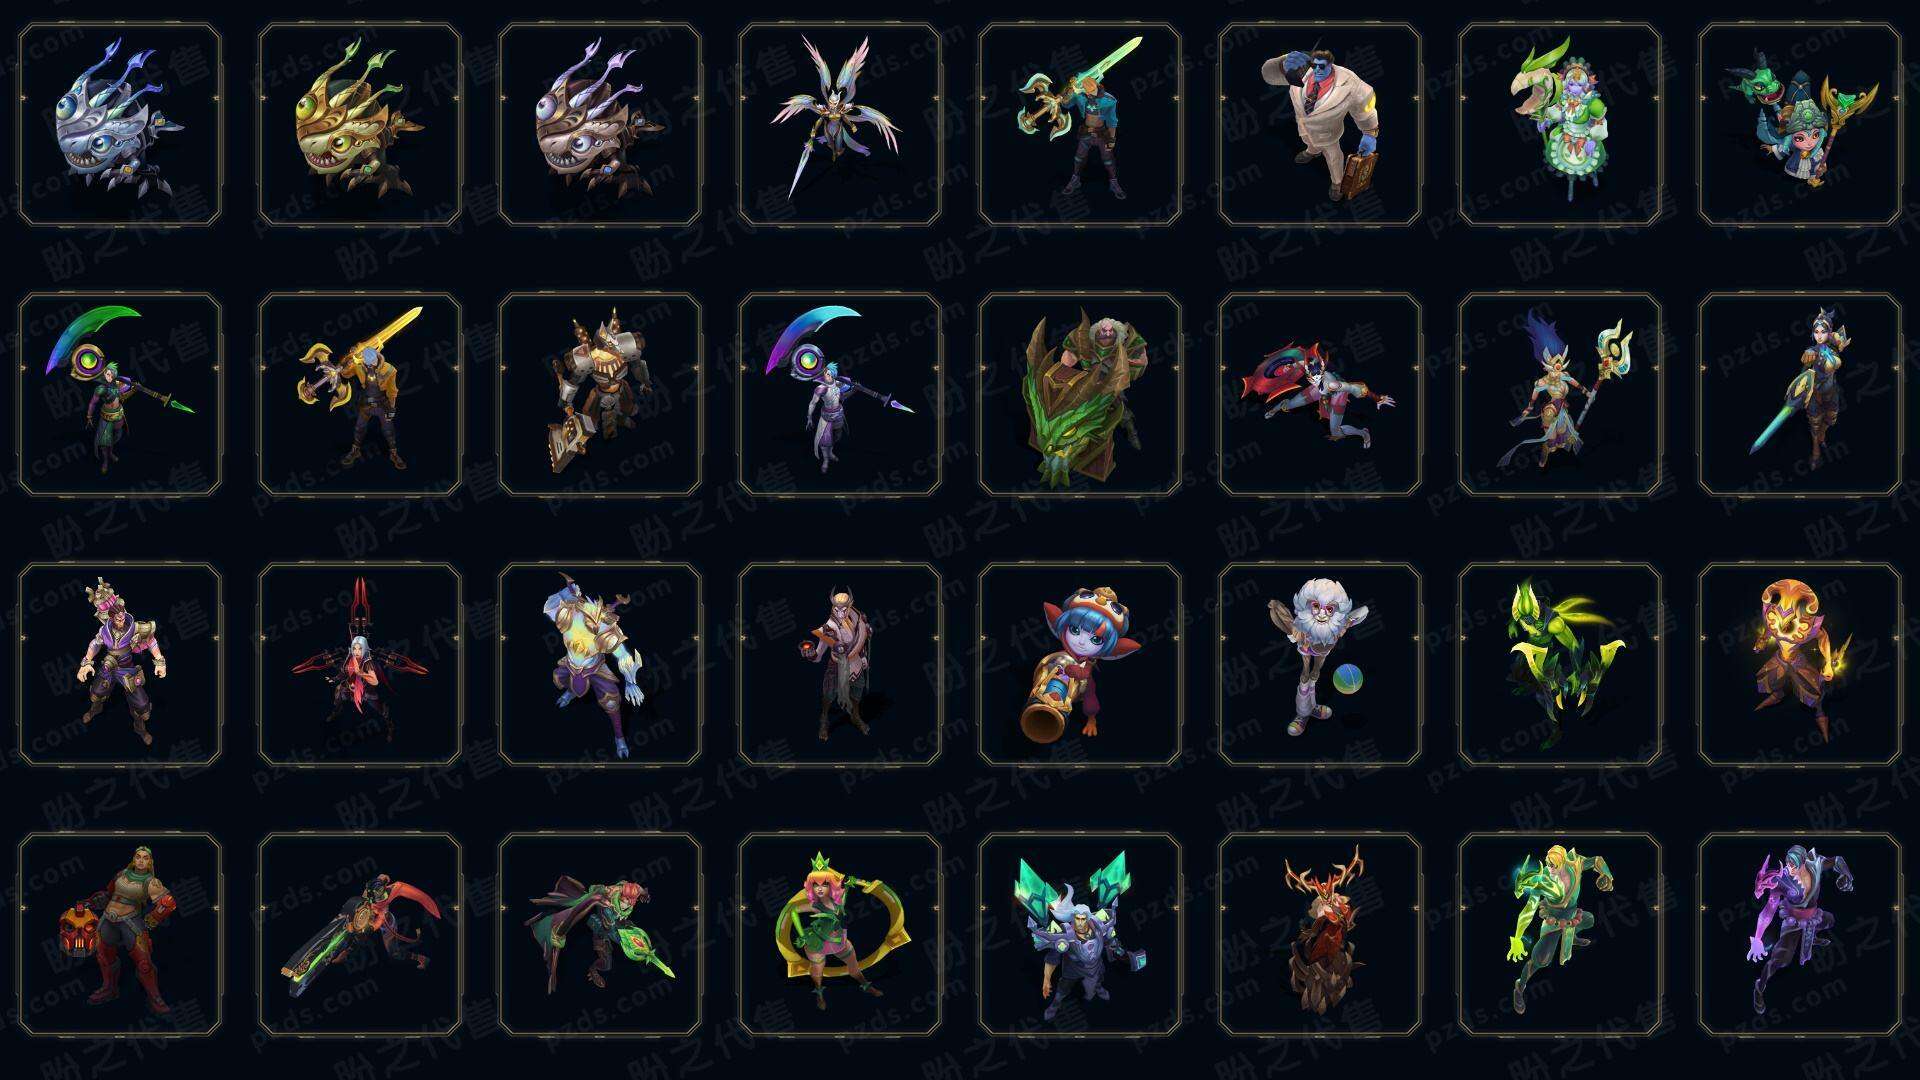Select the silver blue fish monster skin
The height and width of the screenshot is (1080, 1920).
click(x=120, y=125)
